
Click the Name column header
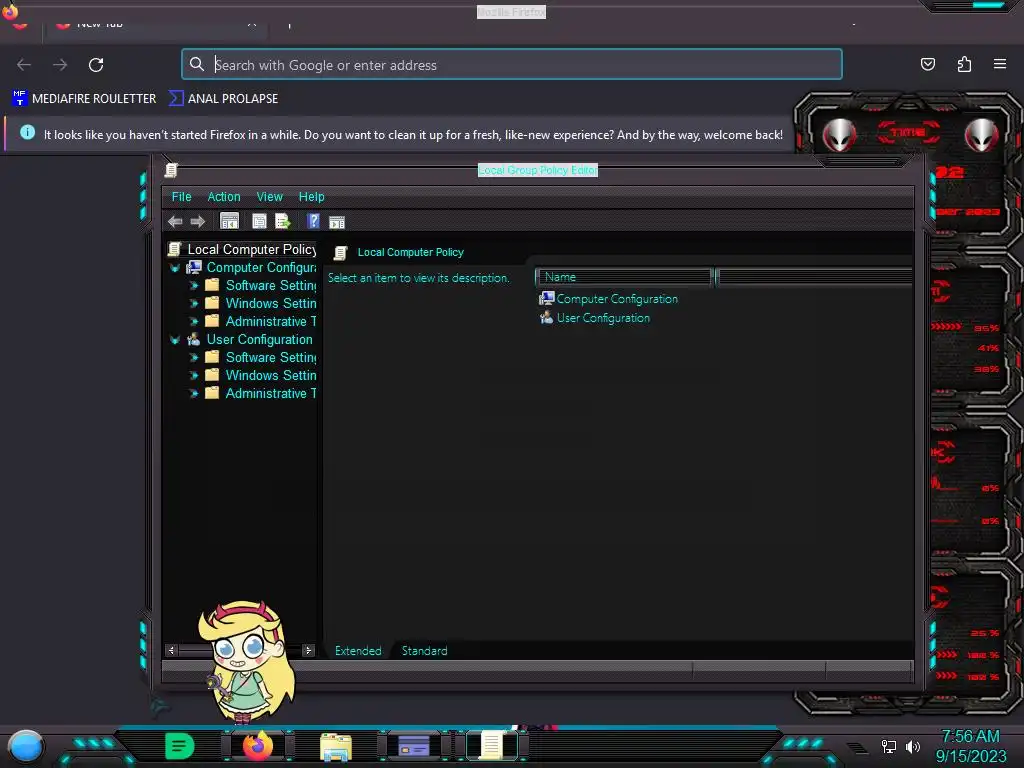624,277
